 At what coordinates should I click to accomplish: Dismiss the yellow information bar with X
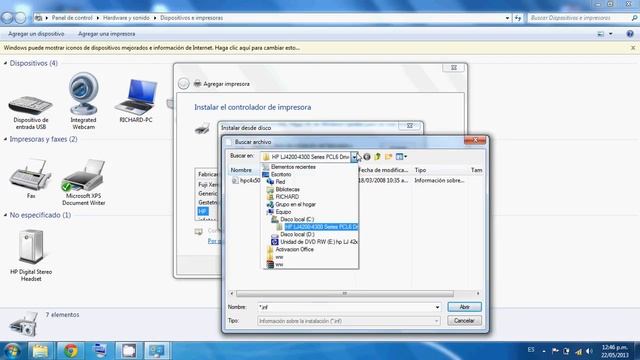(633, 48)
